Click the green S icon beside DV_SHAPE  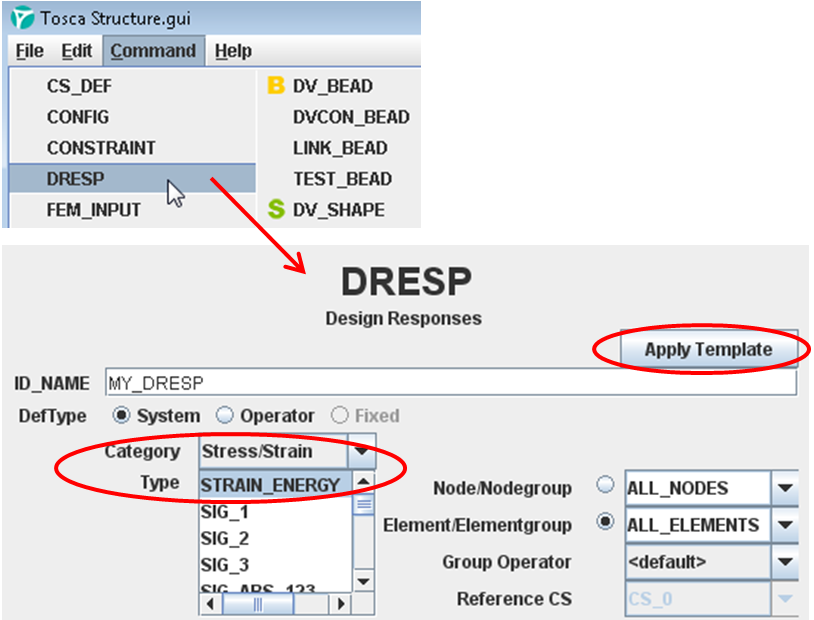pyautogui.click(x=276, y=209)
